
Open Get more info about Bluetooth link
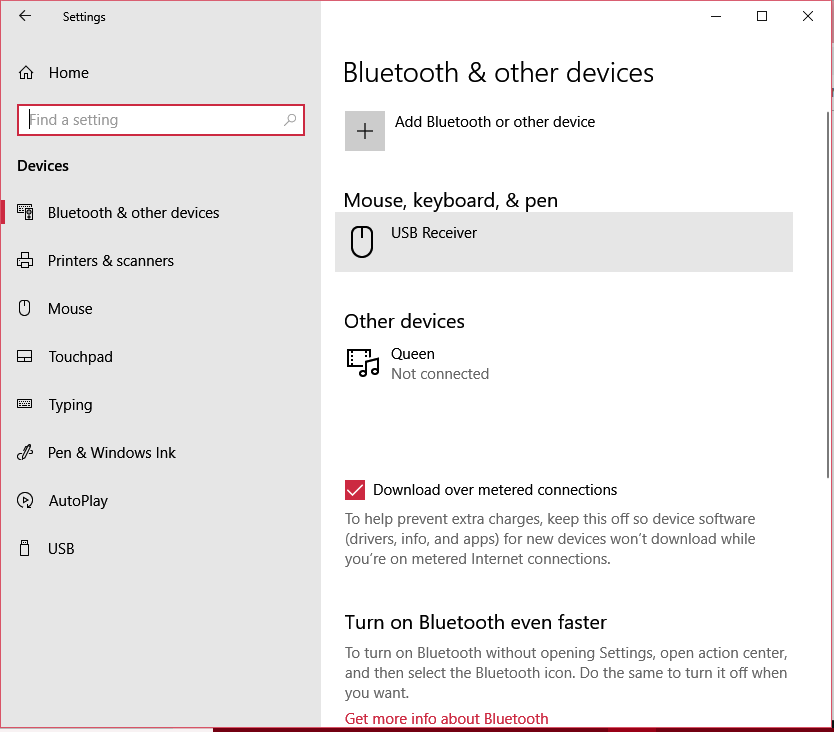(x=446, y=718)
